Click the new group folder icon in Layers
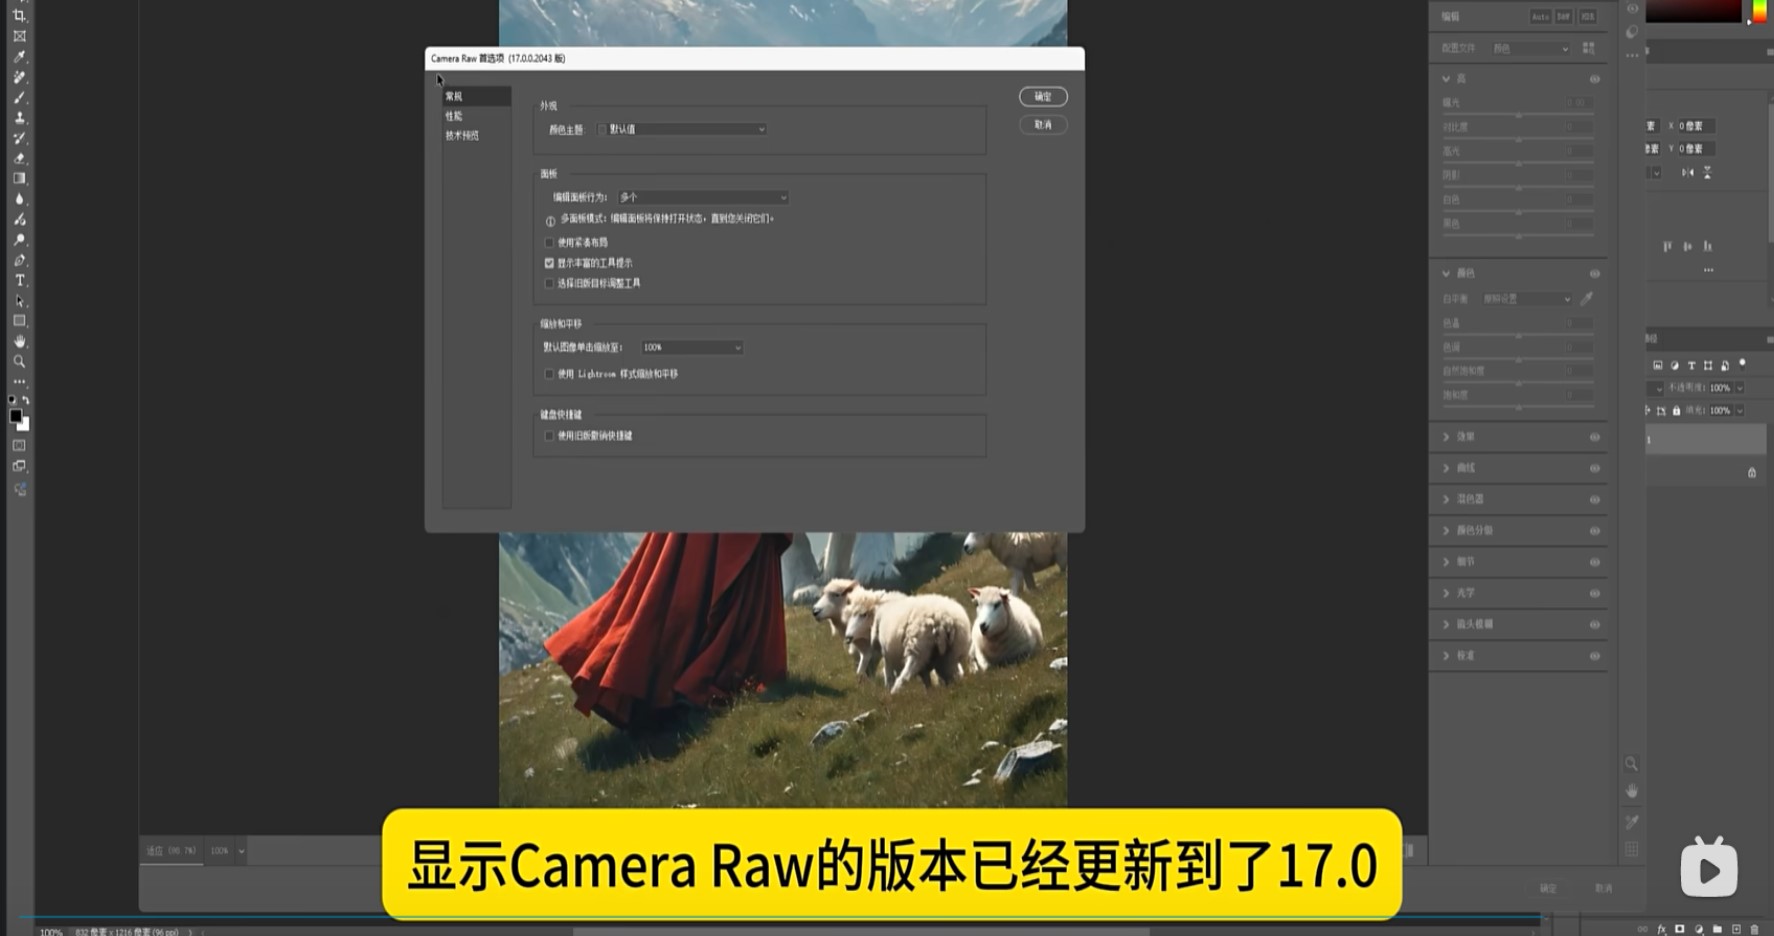 (x=1718, y=929)
